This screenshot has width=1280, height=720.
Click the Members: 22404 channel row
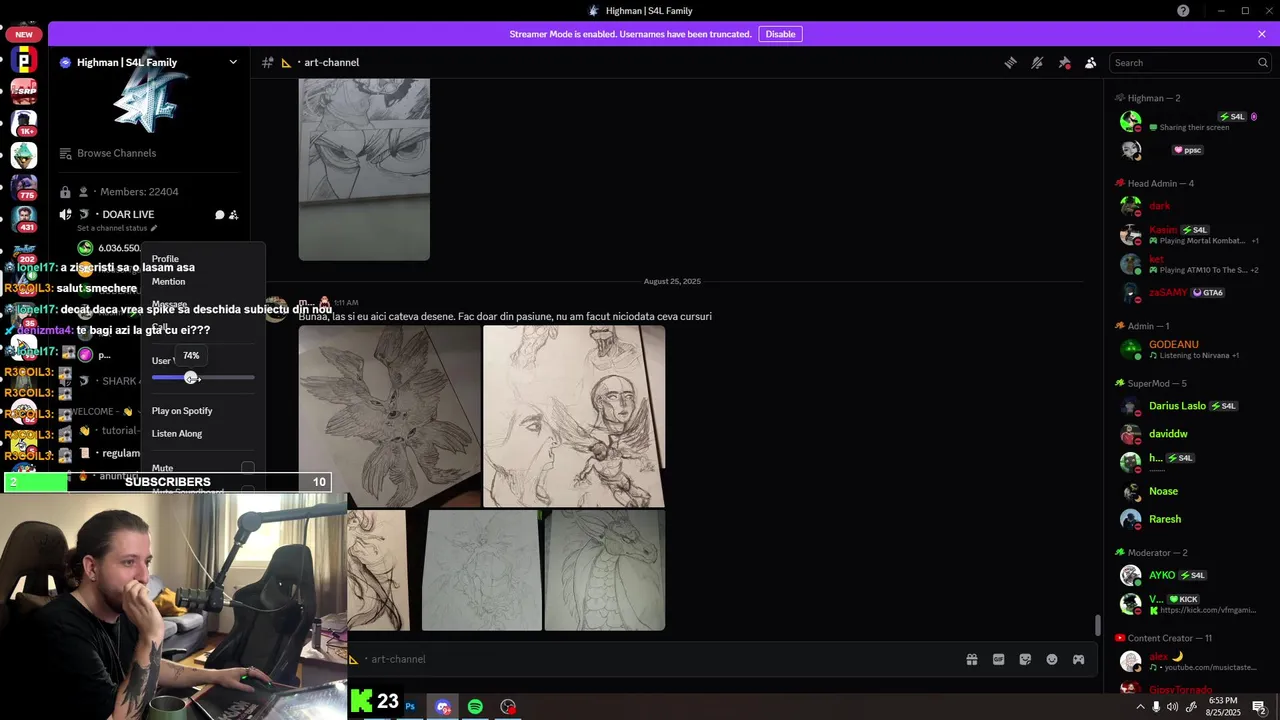tap(148, 191)
